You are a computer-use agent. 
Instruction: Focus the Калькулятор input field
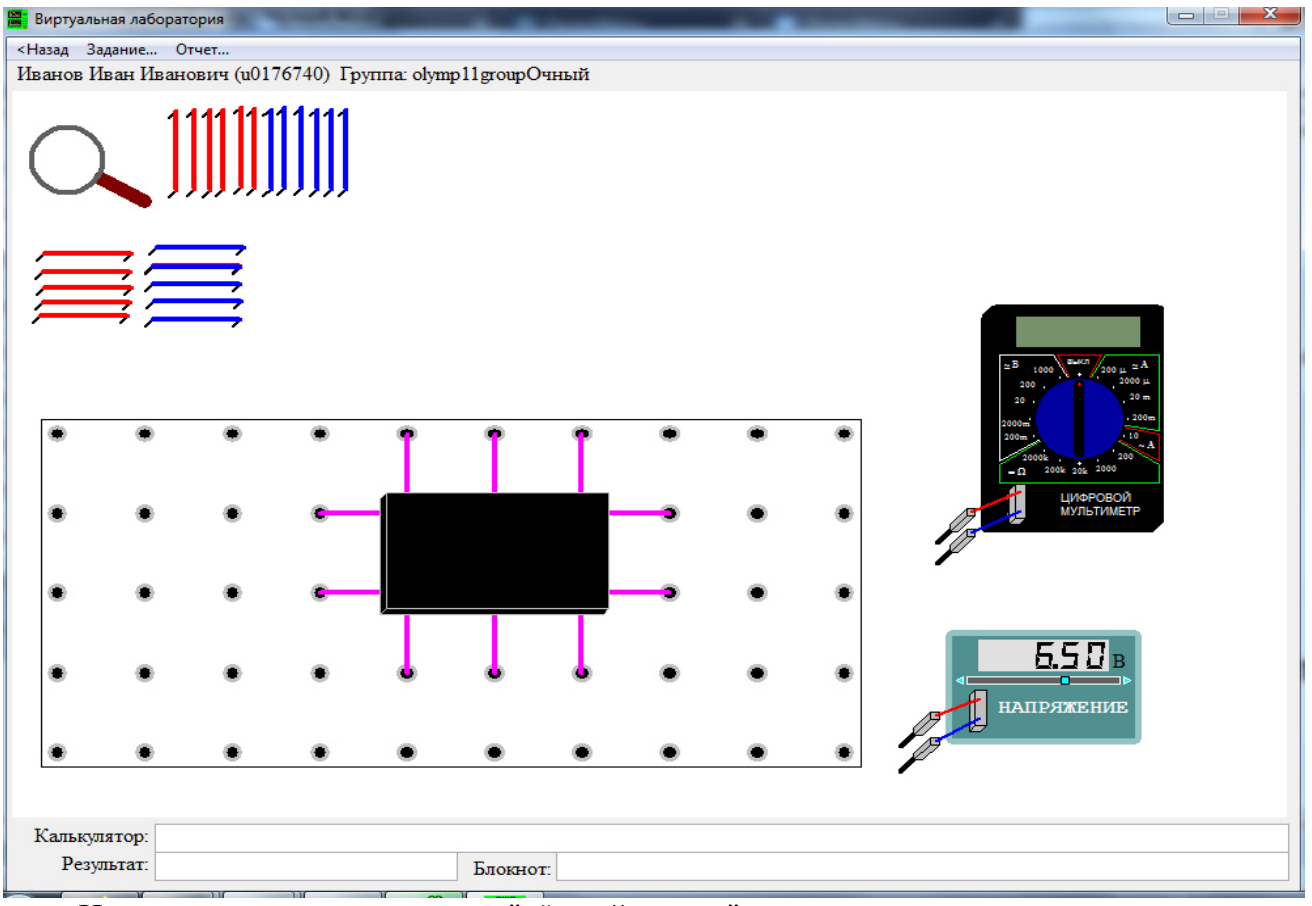point(722,837)
